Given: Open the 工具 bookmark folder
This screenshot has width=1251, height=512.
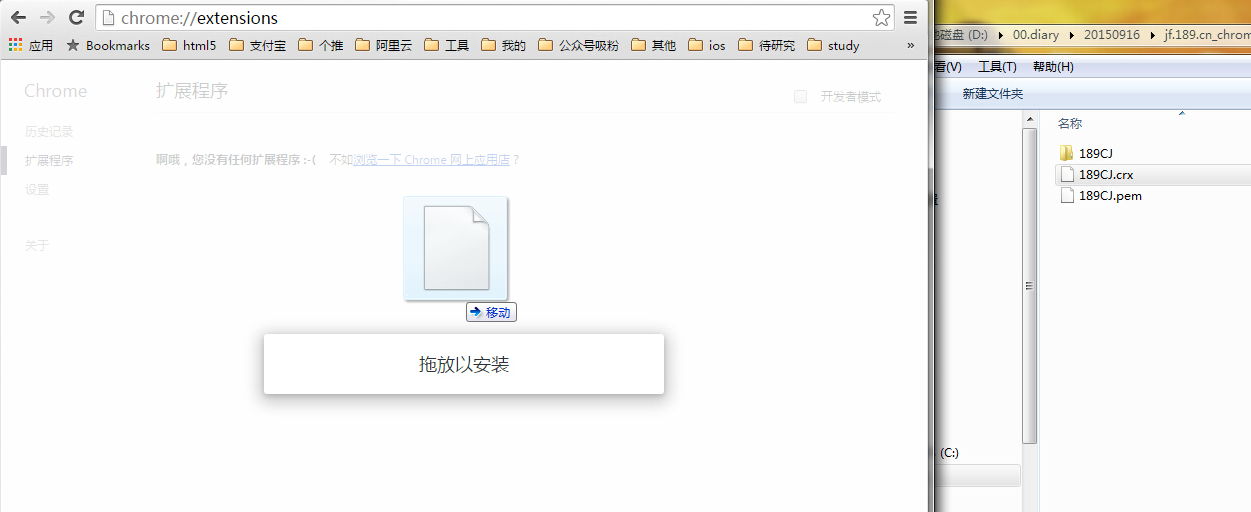Looking at the screenshot, I should pyautogui.click(x=447, y=45).
